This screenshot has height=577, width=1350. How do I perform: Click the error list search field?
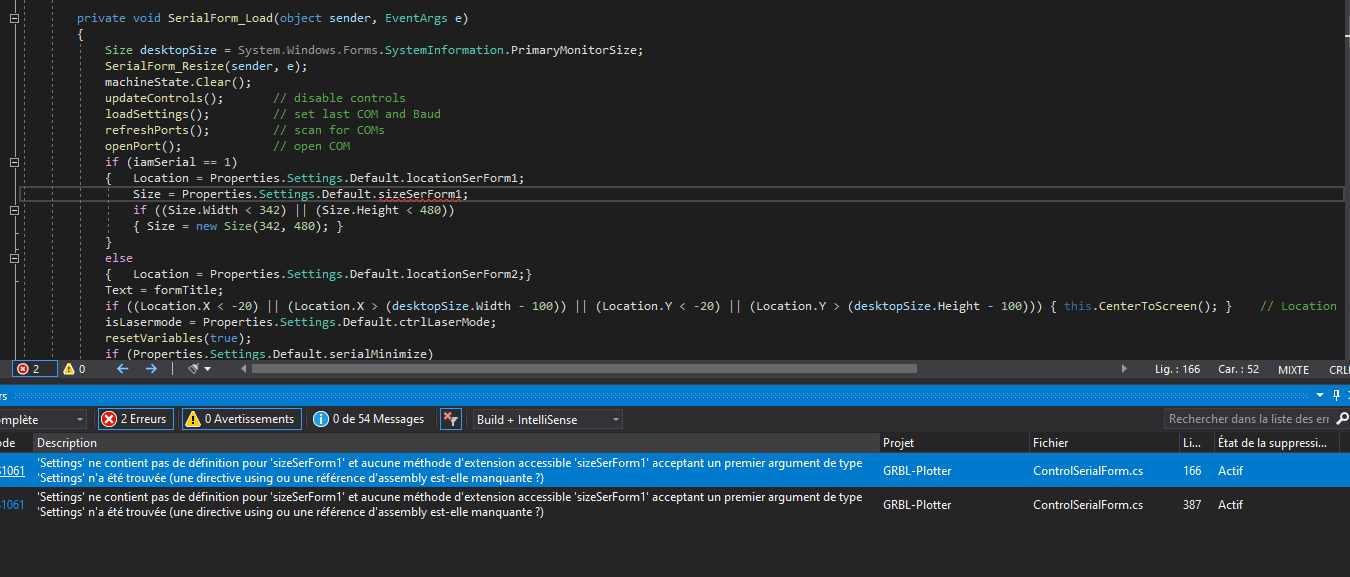coord(1248,419)
